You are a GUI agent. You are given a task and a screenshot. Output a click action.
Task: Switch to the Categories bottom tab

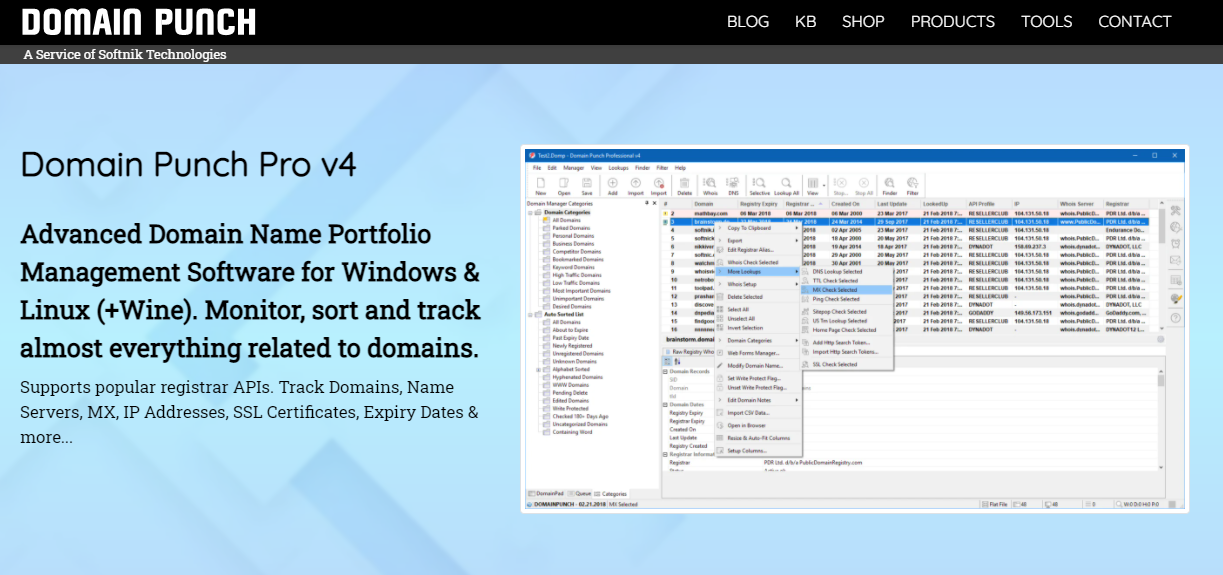611,494
